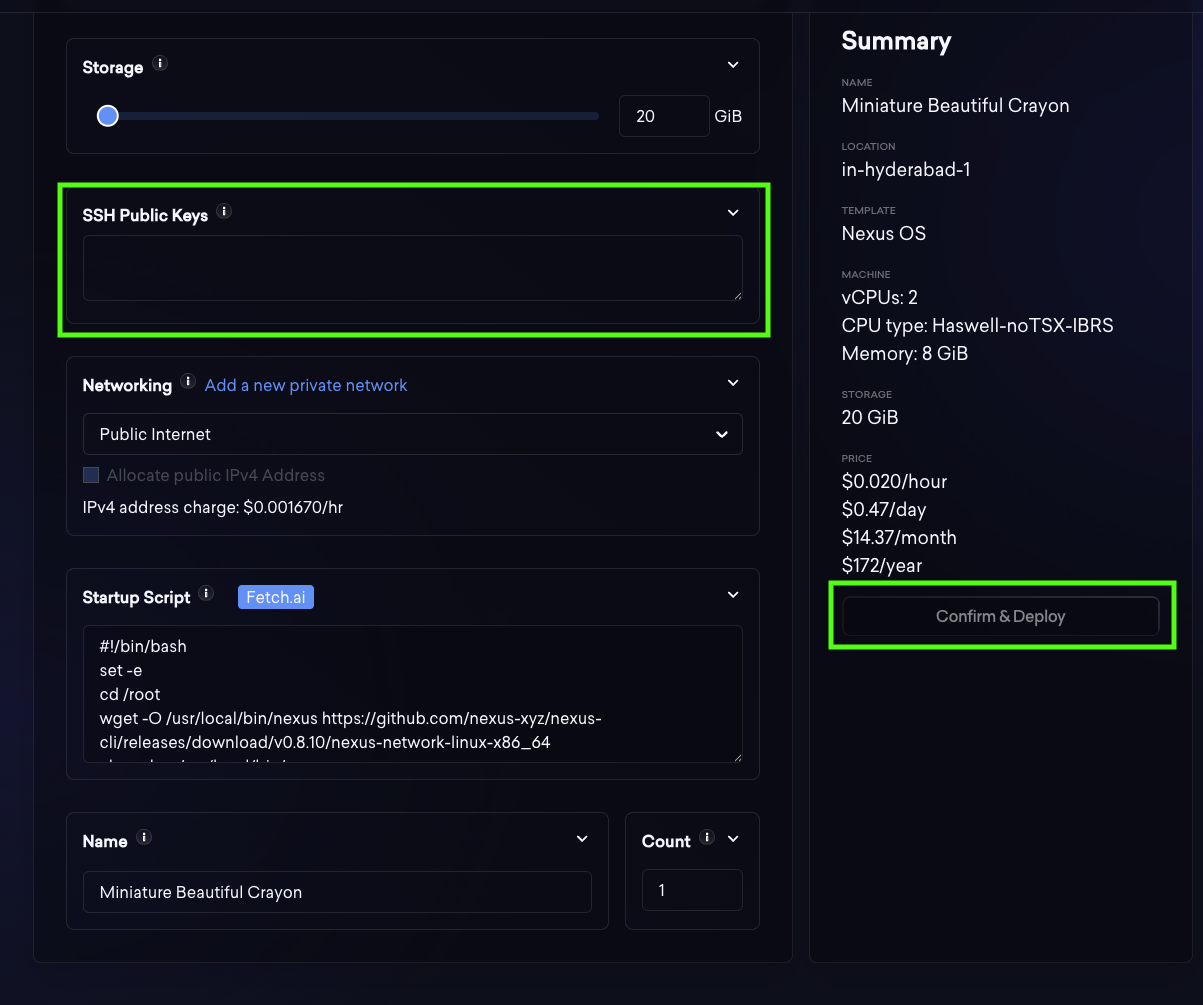Select the Fetch.ai startup script tag
The image size is (1203, 1005).
click(276, 597)
